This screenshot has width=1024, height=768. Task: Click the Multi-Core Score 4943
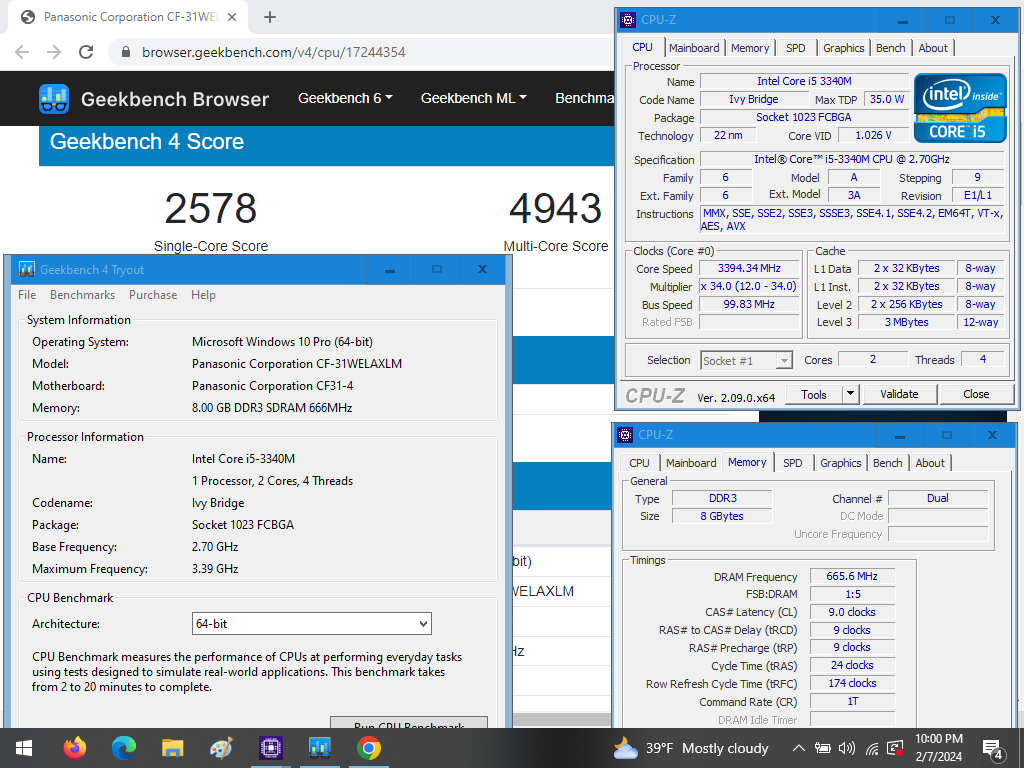click(555, 208)
